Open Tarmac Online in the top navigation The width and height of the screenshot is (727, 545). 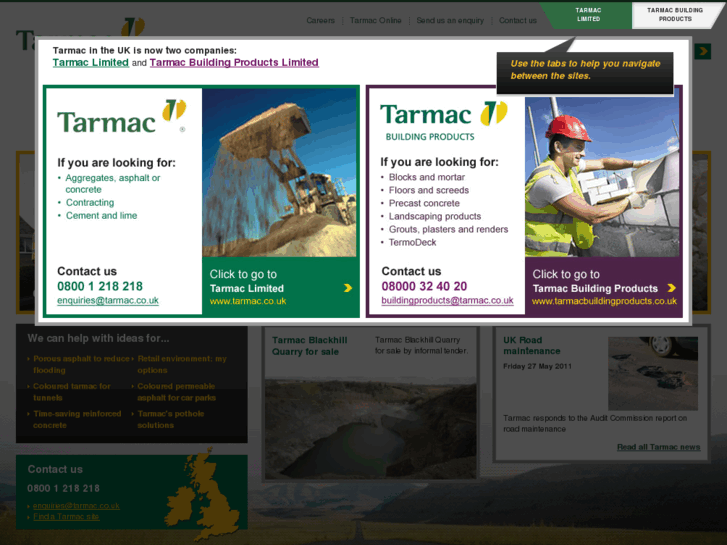(x=376, y=20)
